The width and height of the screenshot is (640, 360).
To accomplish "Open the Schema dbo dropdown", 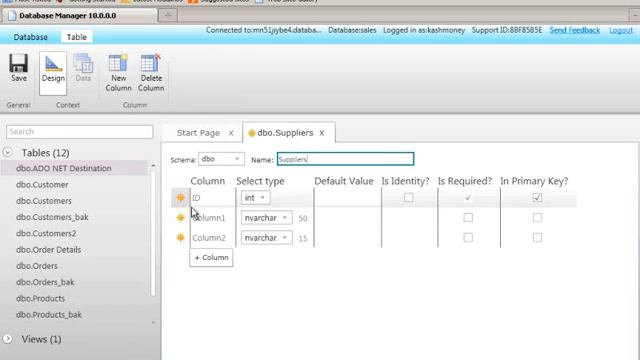I will pos(221,159).
